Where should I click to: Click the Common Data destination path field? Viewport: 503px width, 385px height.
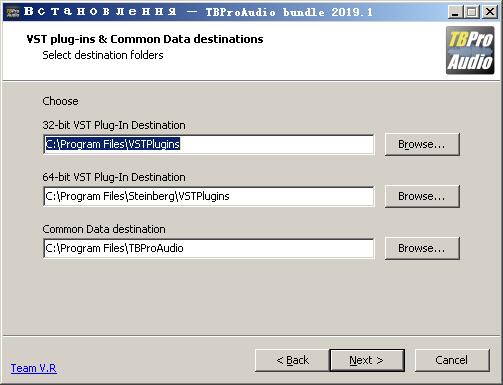tap(209, 248)
